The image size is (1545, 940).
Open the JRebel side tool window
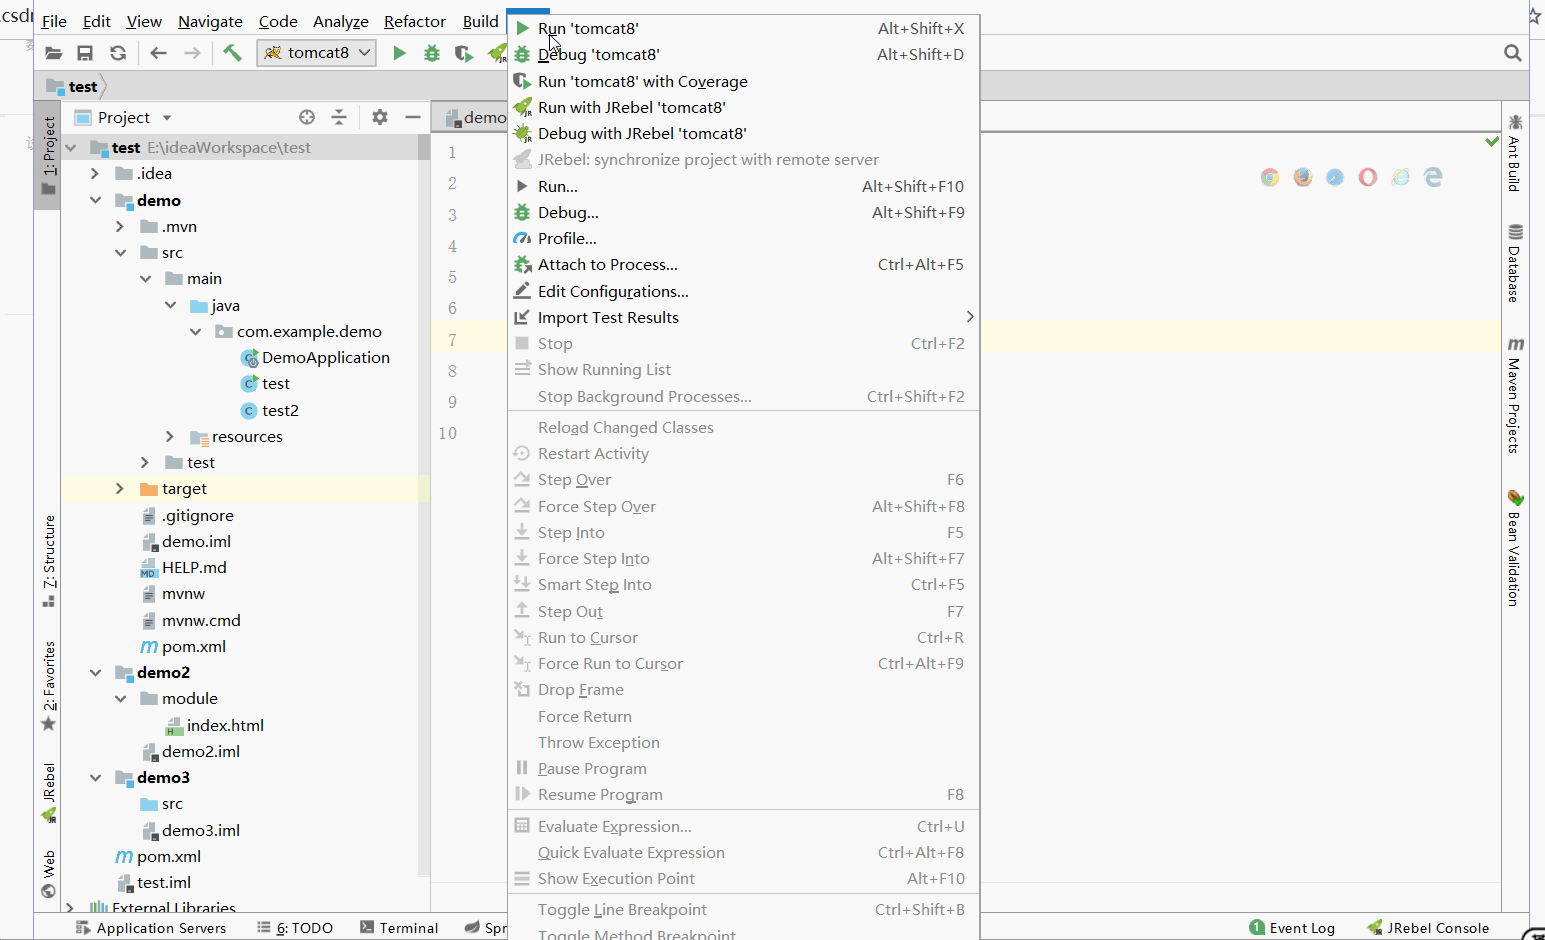49,793
